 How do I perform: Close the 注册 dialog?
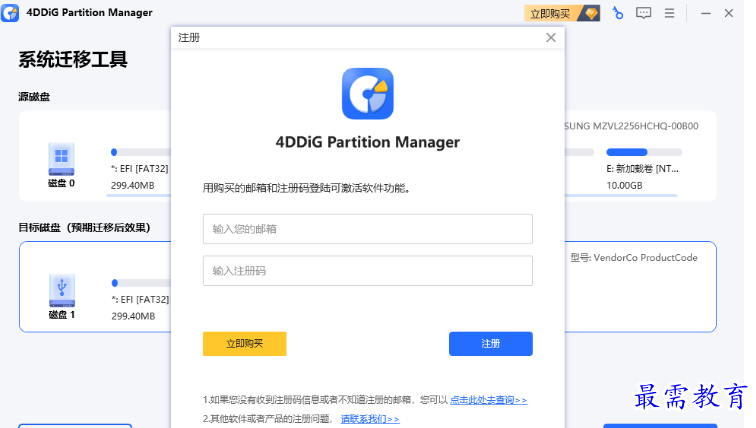(x=551, y=38)
